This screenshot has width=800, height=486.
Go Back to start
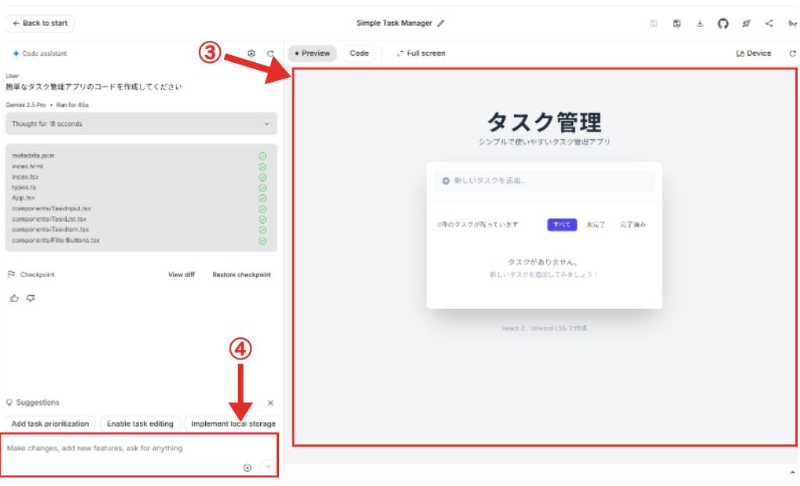point(40,23)
